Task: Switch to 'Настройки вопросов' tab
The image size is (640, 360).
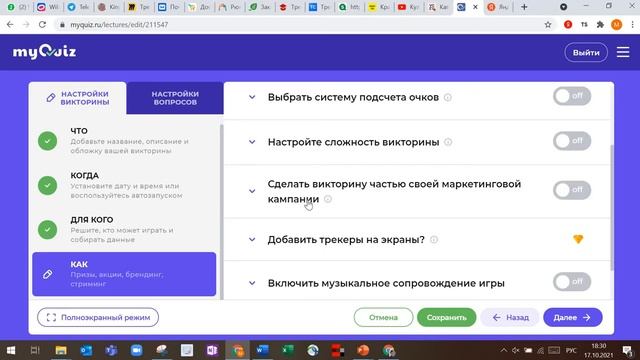Action: 175,98
